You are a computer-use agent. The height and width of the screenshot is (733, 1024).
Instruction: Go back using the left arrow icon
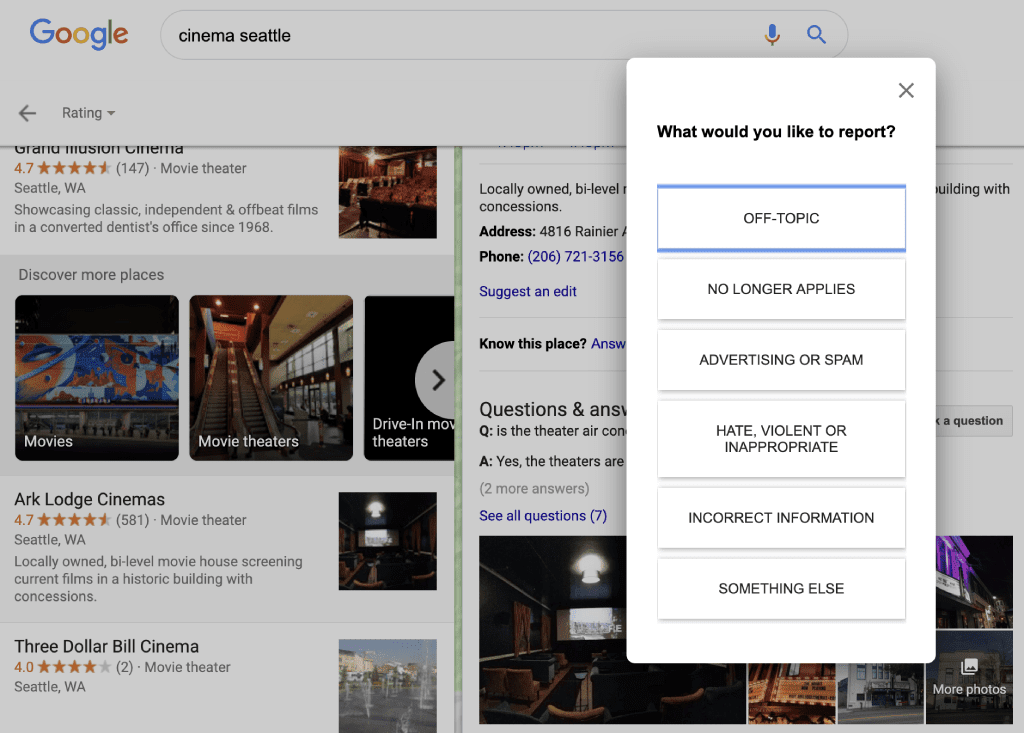[27, 113]
